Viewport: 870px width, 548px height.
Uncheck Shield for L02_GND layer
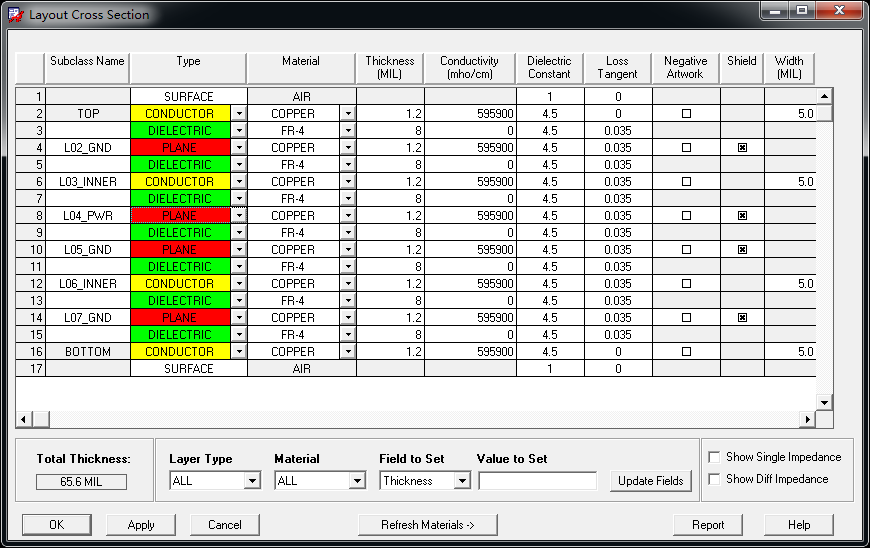pyautogui.click(x=742, y=148)
